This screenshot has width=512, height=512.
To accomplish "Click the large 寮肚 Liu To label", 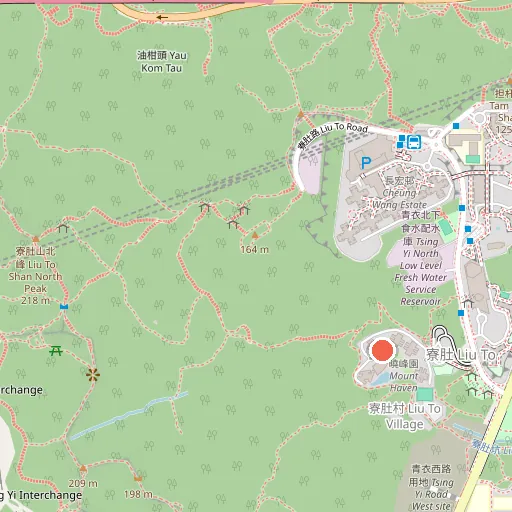I will pos(461,355).
